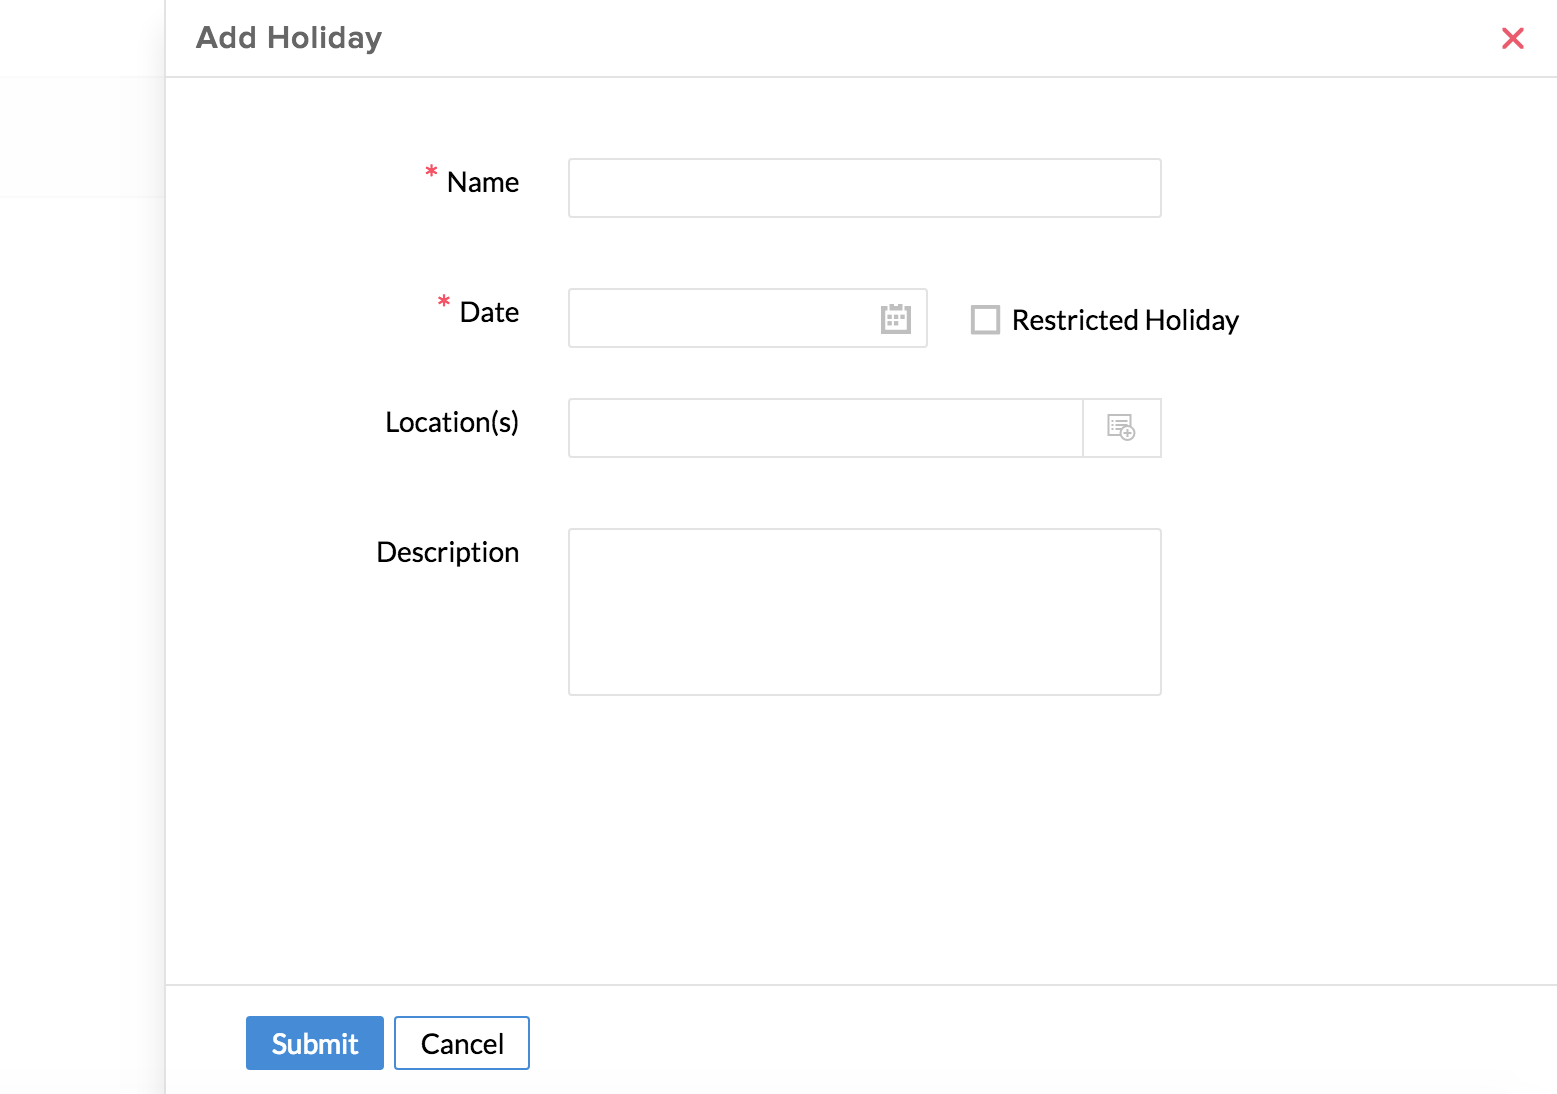Viewport: 1557px width, 1094px height.
Task: Enable the Restricted Holiday checkbox
Action: pyautogui.click(x=985, y=320)
